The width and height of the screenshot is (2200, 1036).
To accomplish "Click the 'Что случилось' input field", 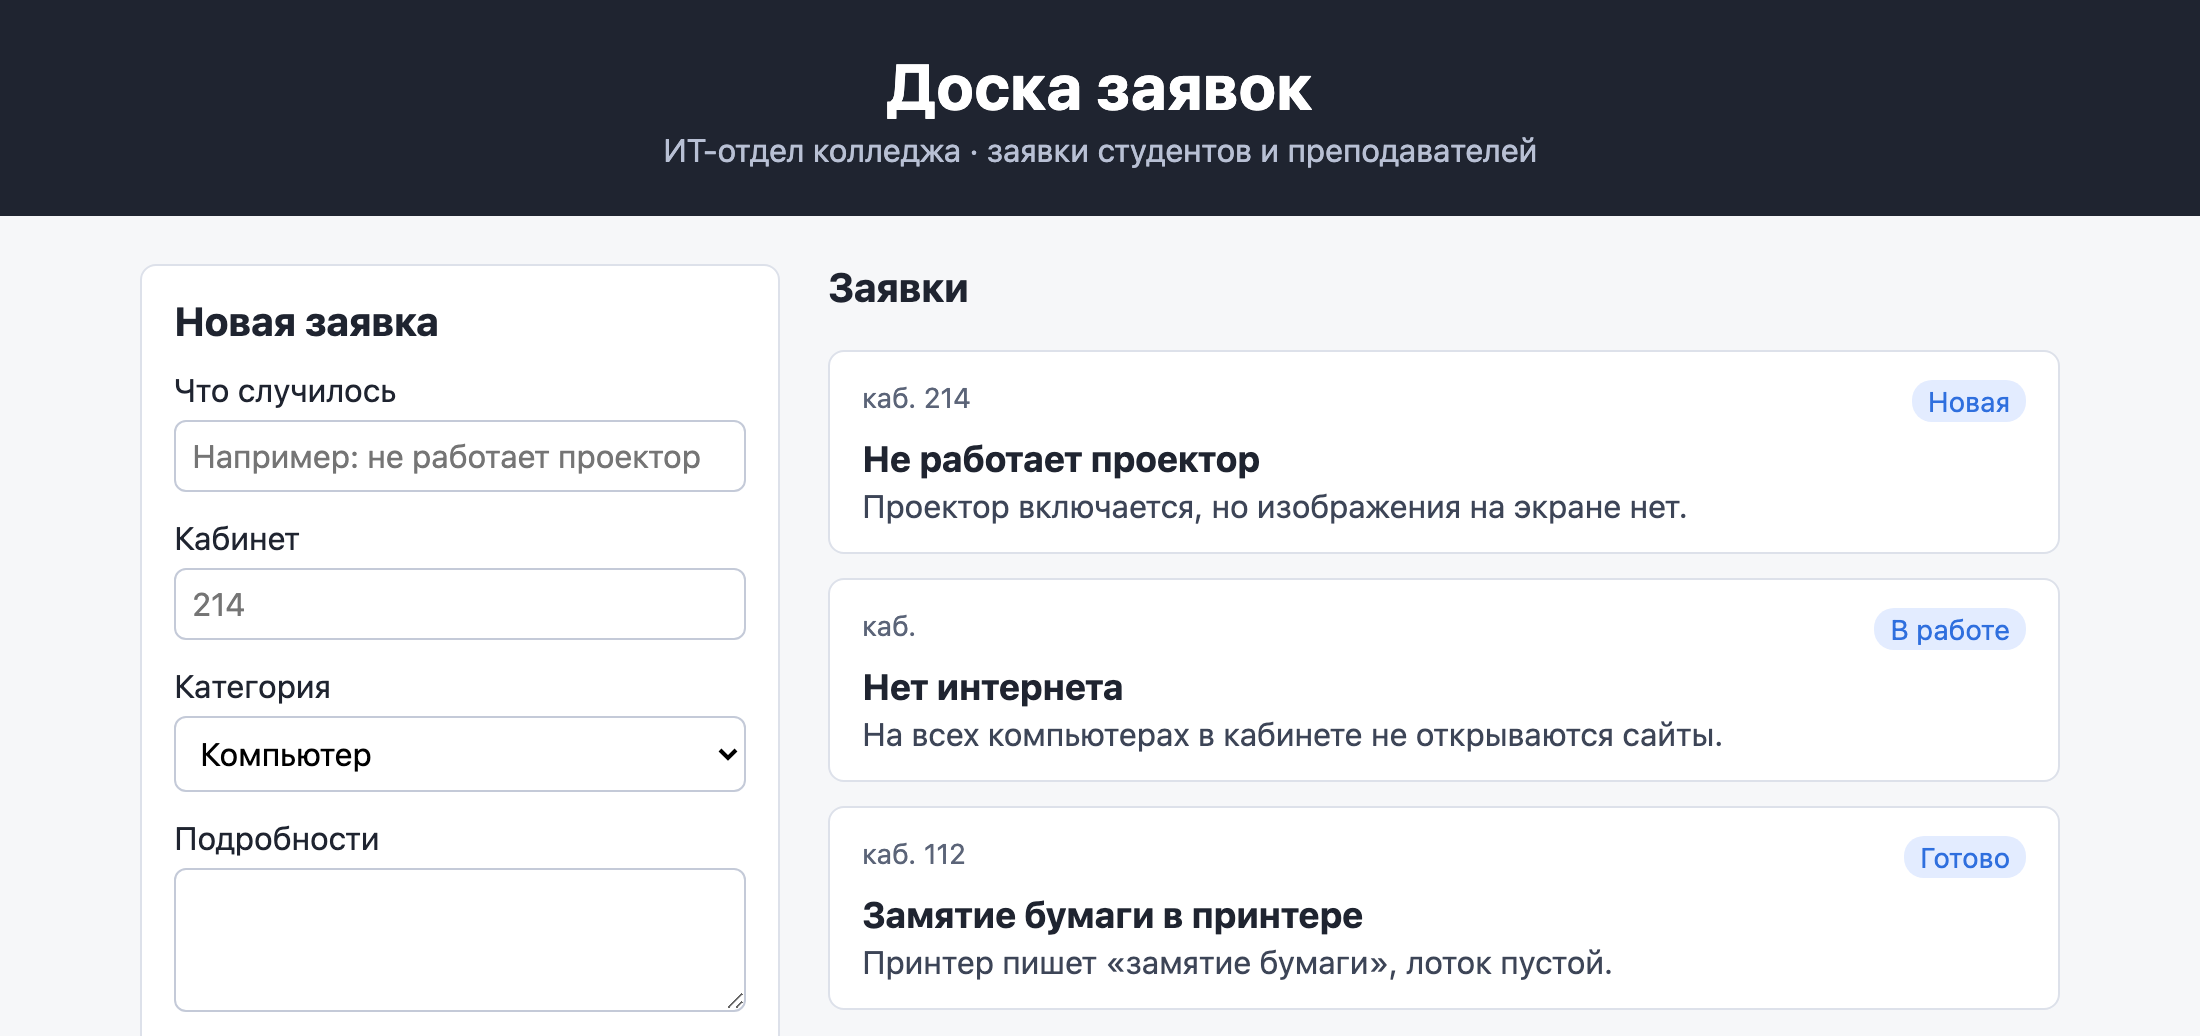I will pos(460,456).
